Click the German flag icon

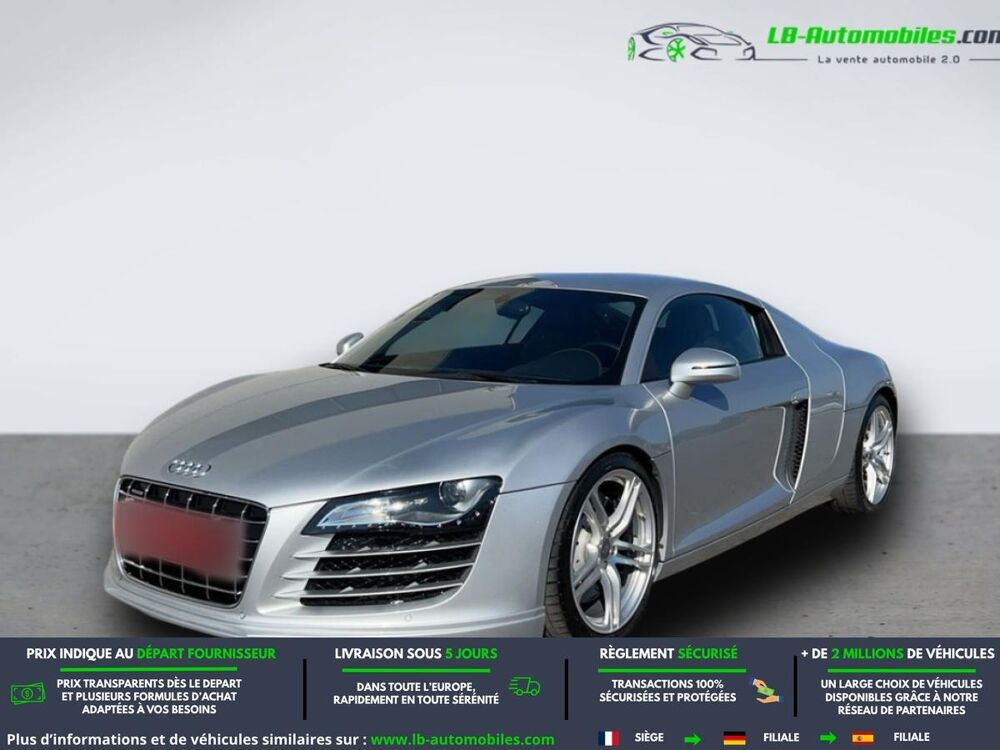click(x=734, y=738)
